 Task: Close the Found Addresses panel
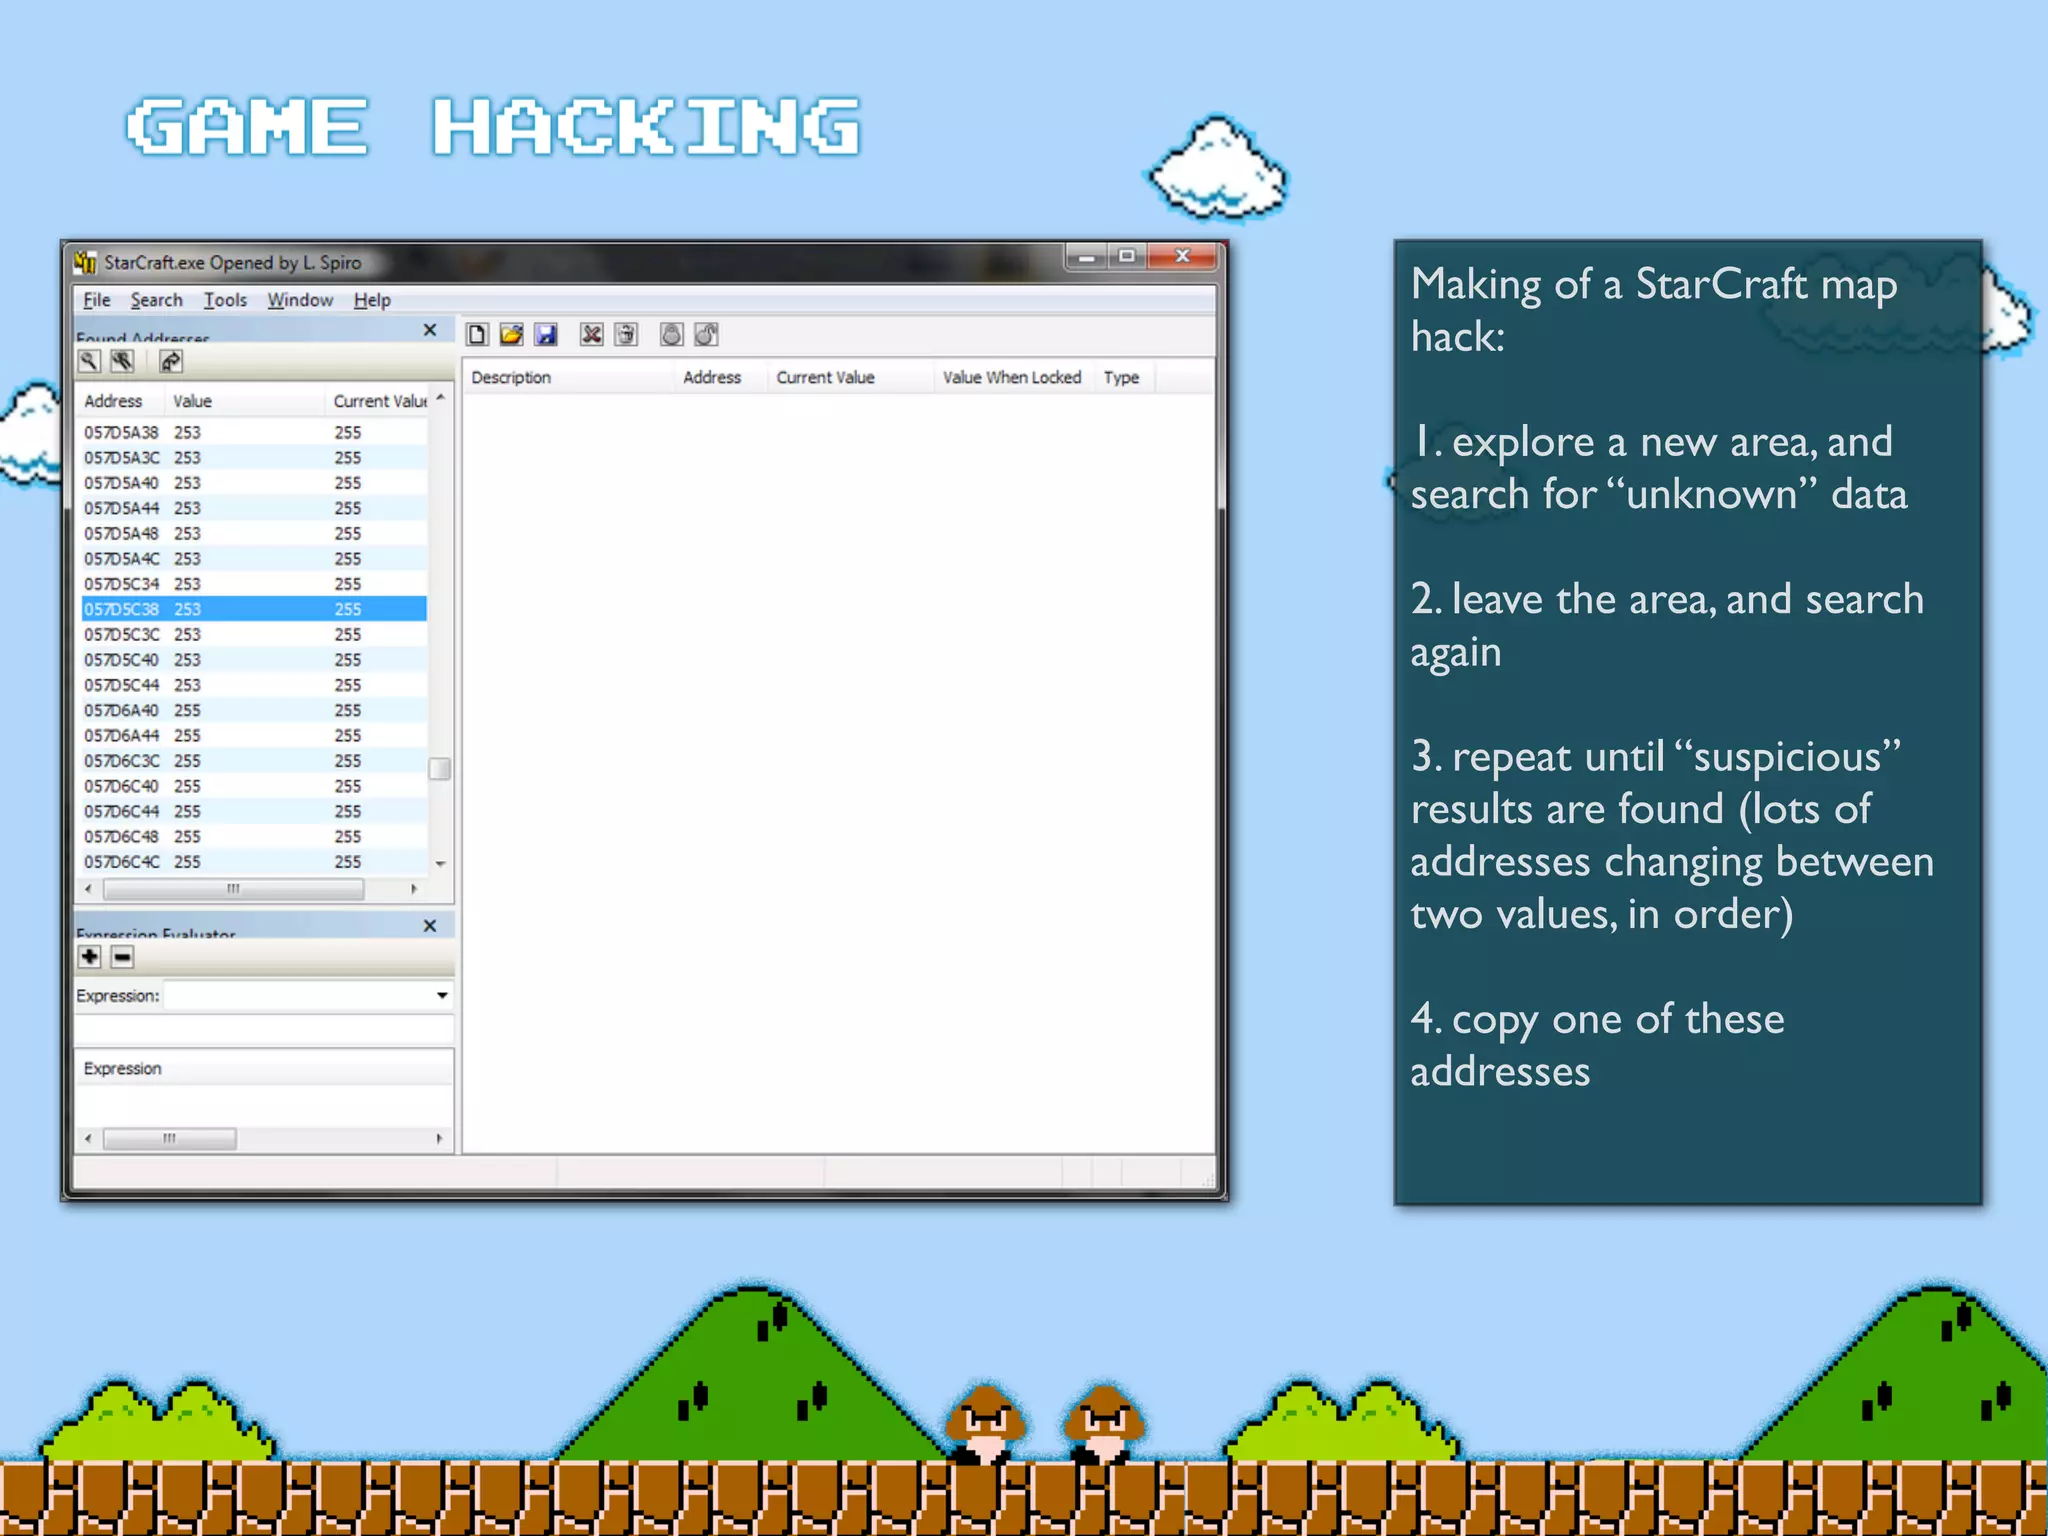pyautogui.click(x=430, y=330)
